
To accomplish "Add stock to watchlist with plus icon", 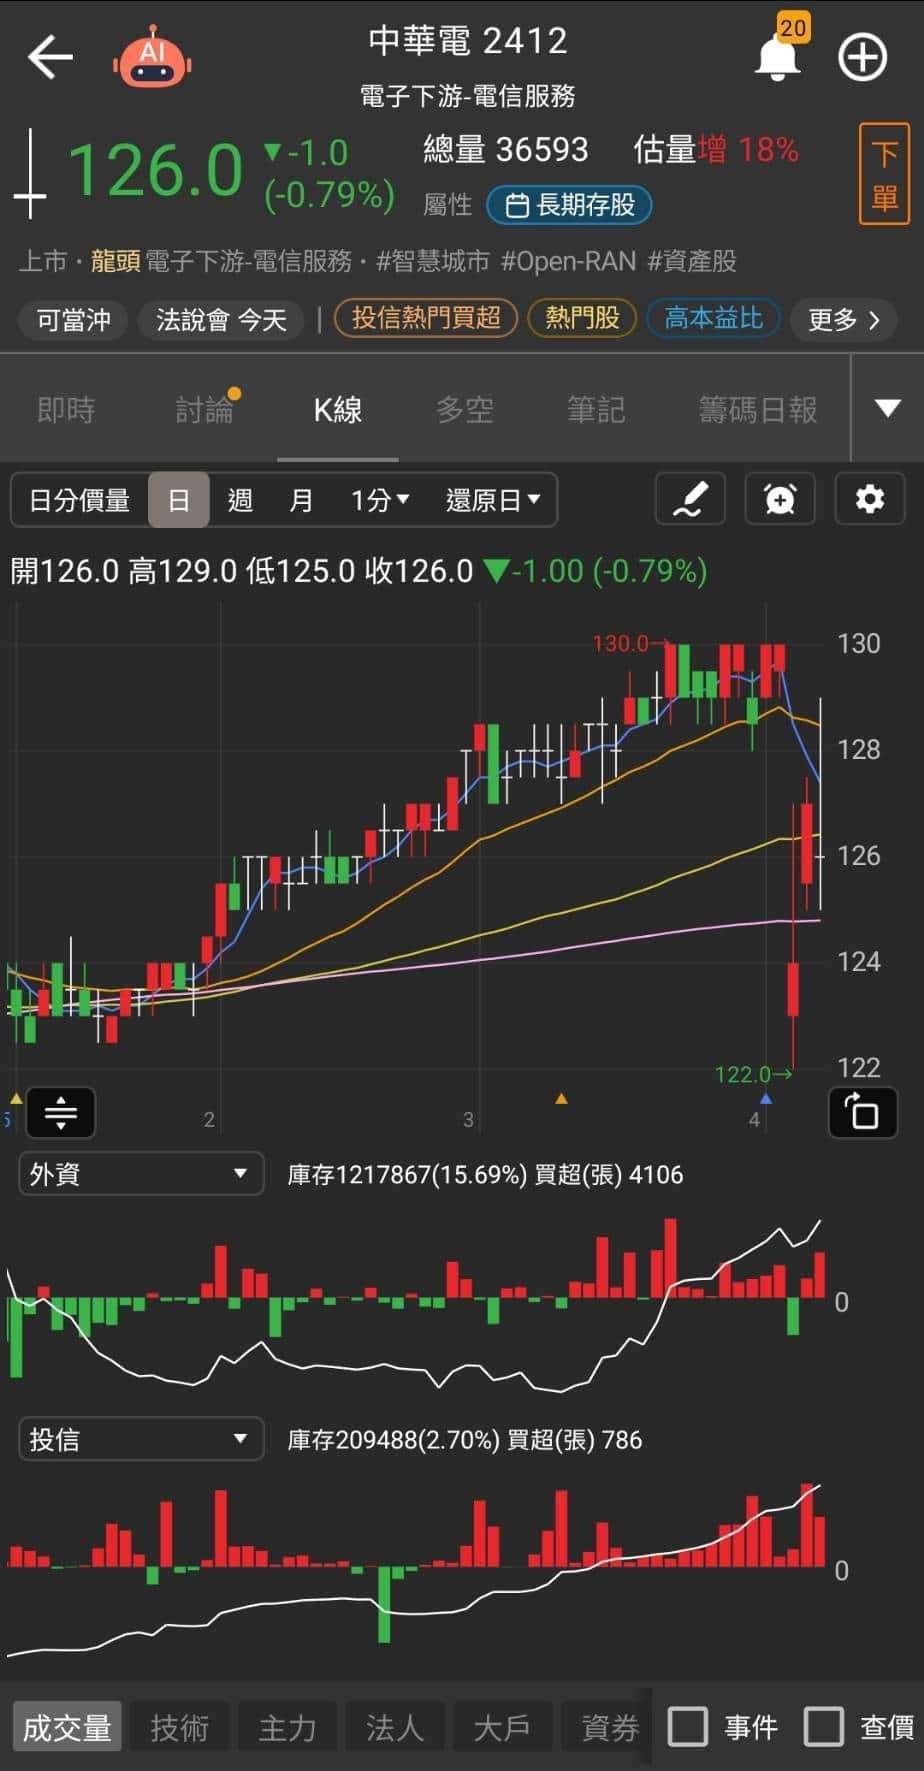I will 862,57.
